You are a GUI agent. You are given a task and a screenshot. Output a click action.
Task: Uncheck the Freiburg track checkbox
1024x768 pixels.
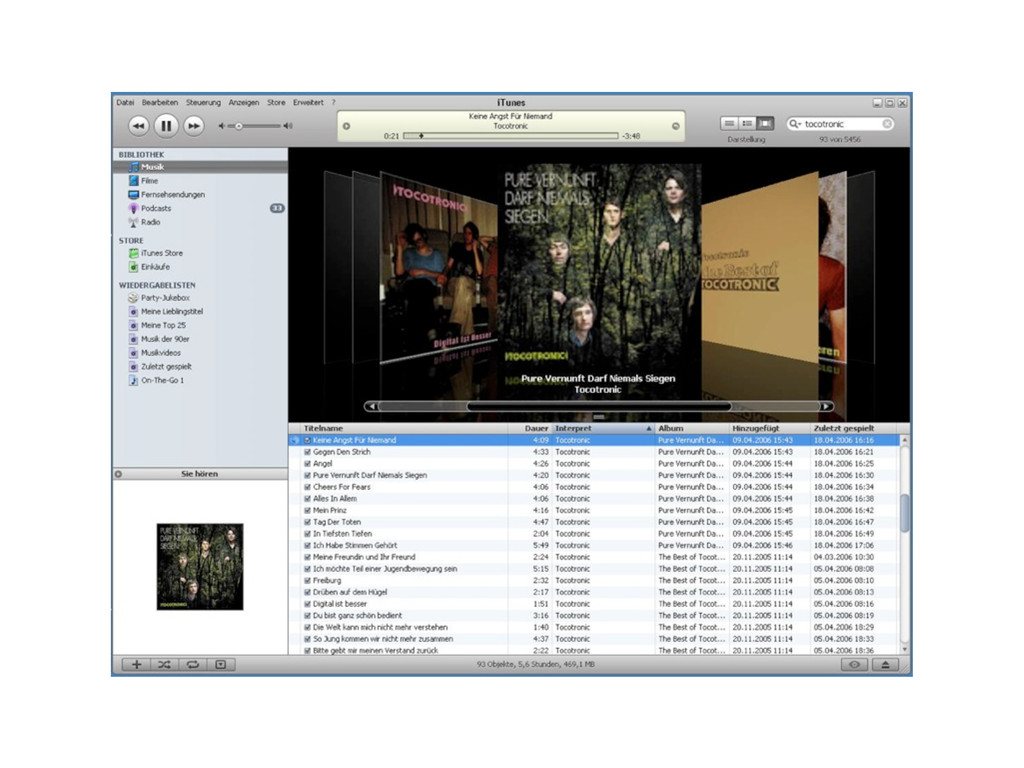[308, 581]
